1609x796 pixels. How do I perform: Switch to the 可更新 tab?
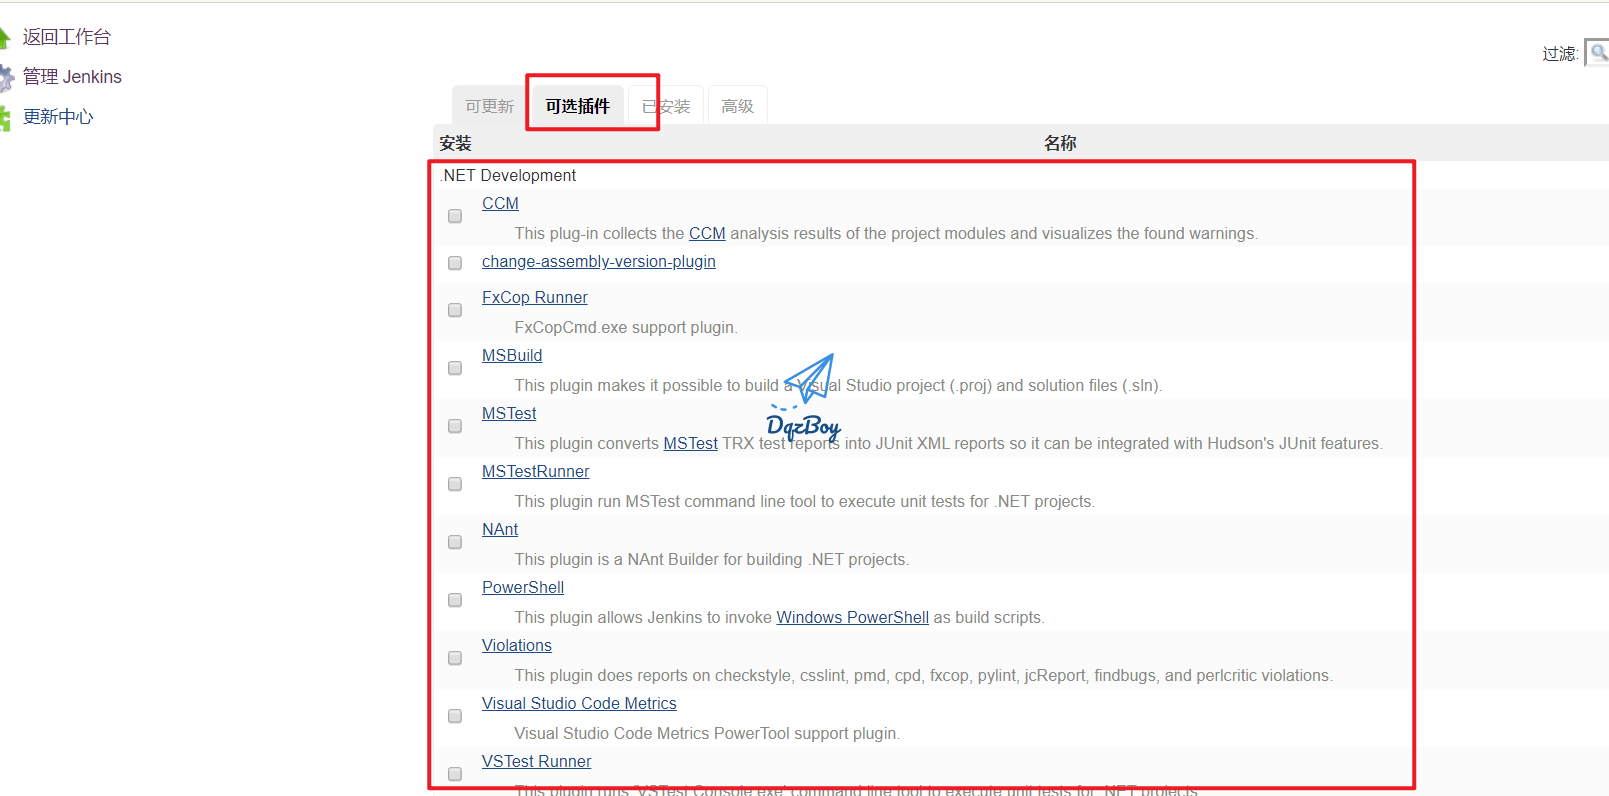[489, 106]
